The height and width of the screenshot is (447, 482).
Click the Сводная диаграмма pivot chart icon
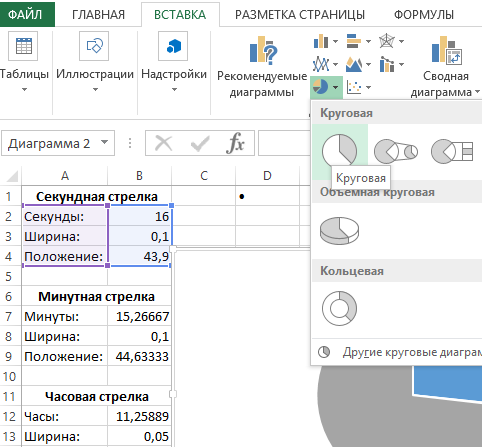[x=446, y=50]
